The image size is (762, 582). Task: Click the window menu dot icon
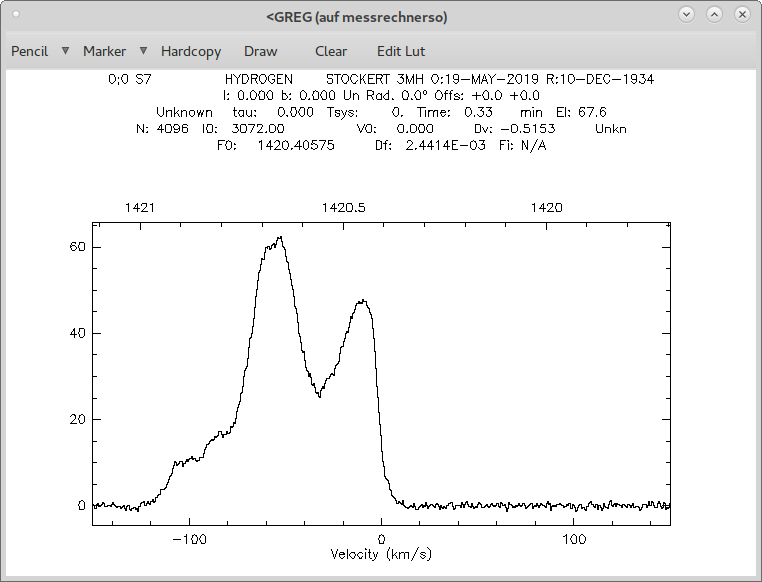point(16,14)
